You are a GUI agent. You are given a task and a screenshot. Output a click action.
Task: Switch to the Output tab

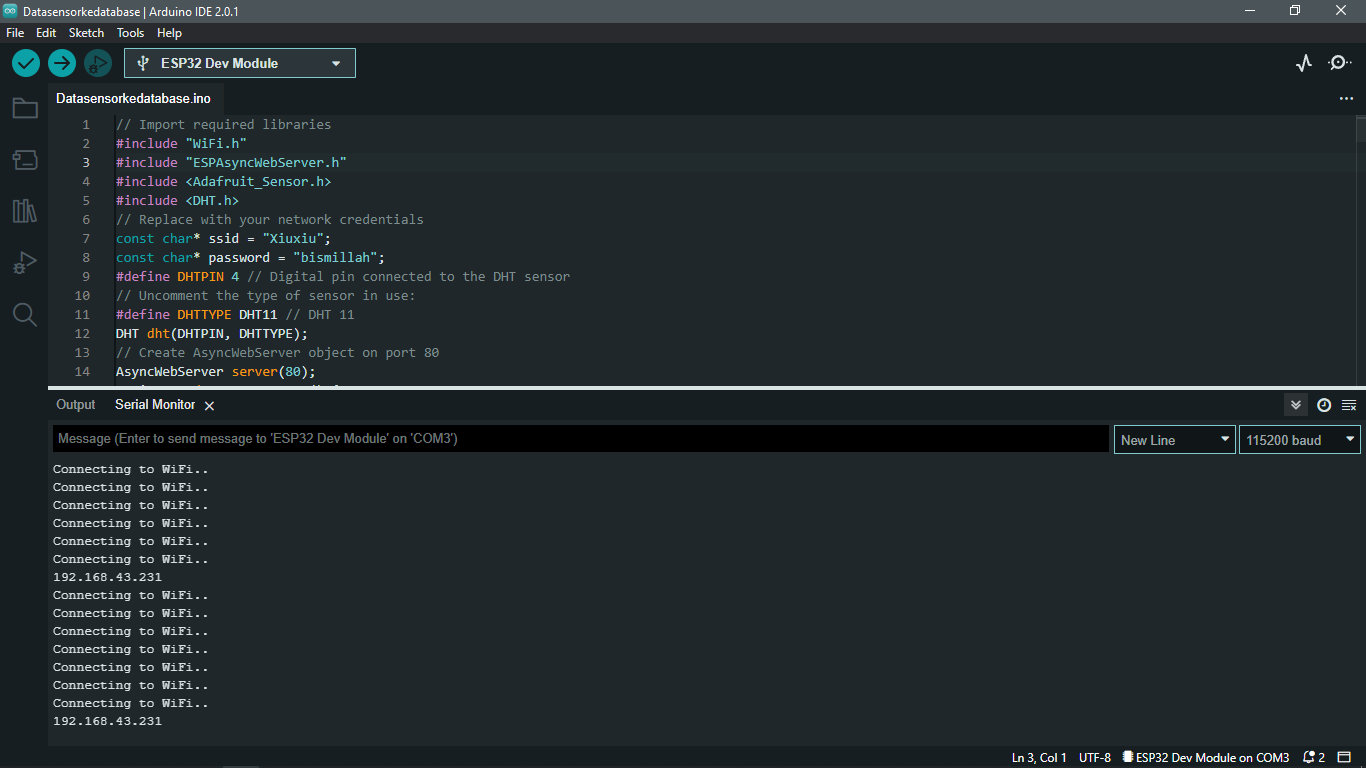click(75, 404)
